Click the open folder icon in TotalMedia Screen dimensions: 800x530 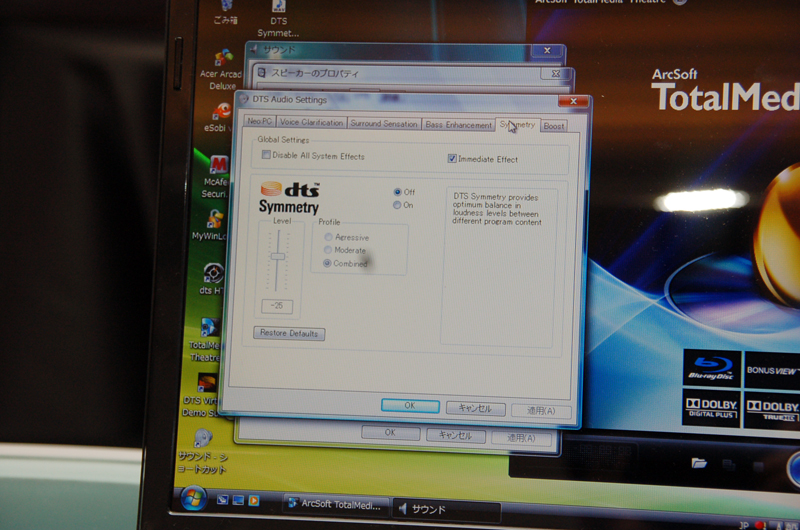[699, 463]
